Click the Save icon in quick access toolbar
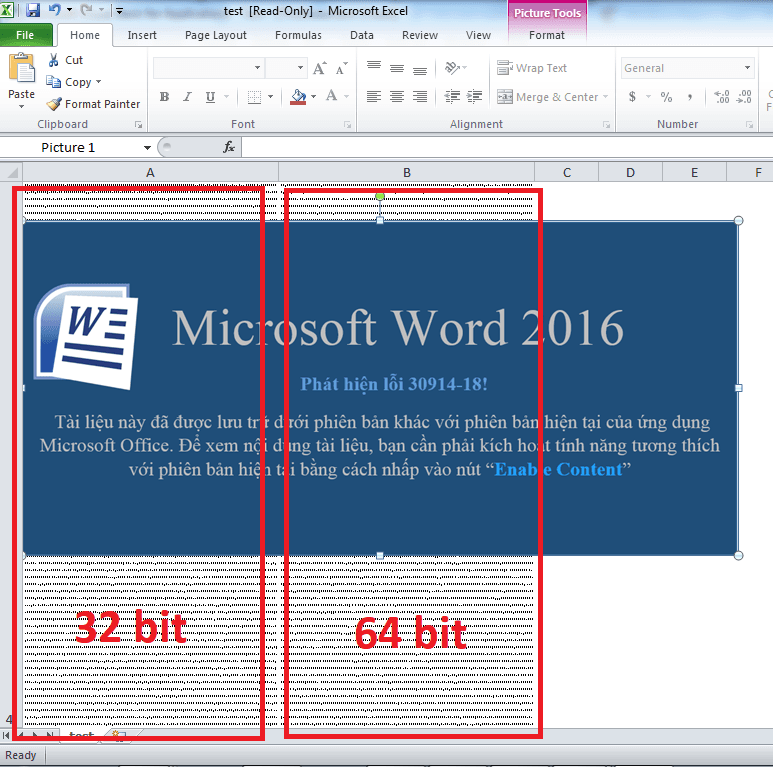773x767 pixels. (x=33, y=10)
